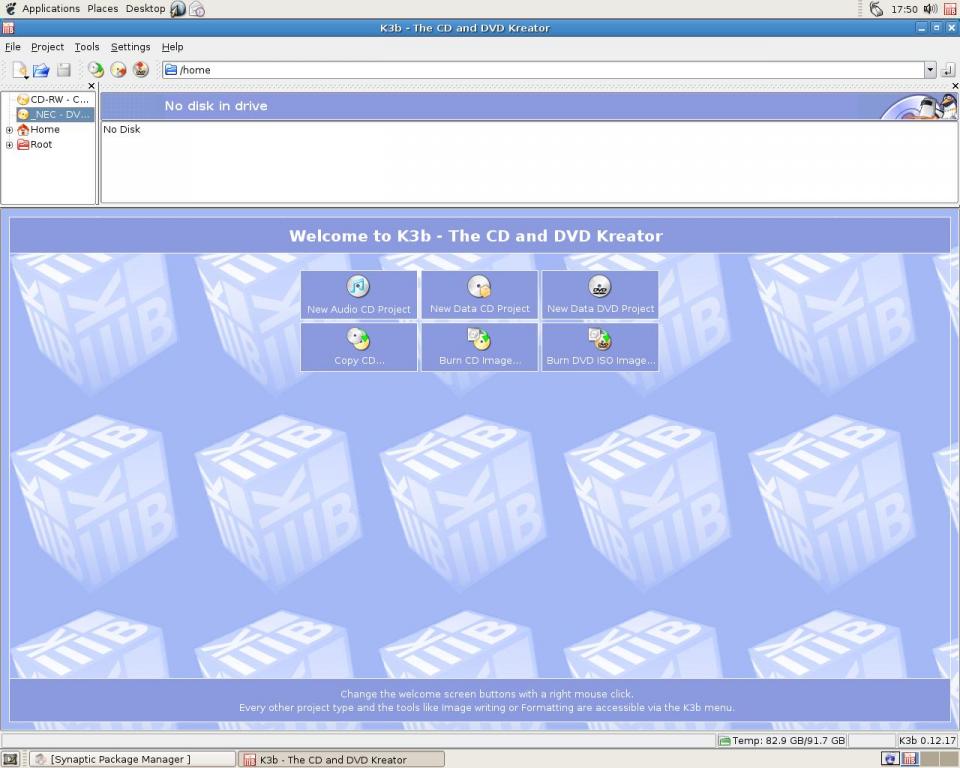Image resolution: width=960 pixels, height=768 pixels.
Task: Click the K3b 0.12.17 version label
Action: (x=927, y=740)
